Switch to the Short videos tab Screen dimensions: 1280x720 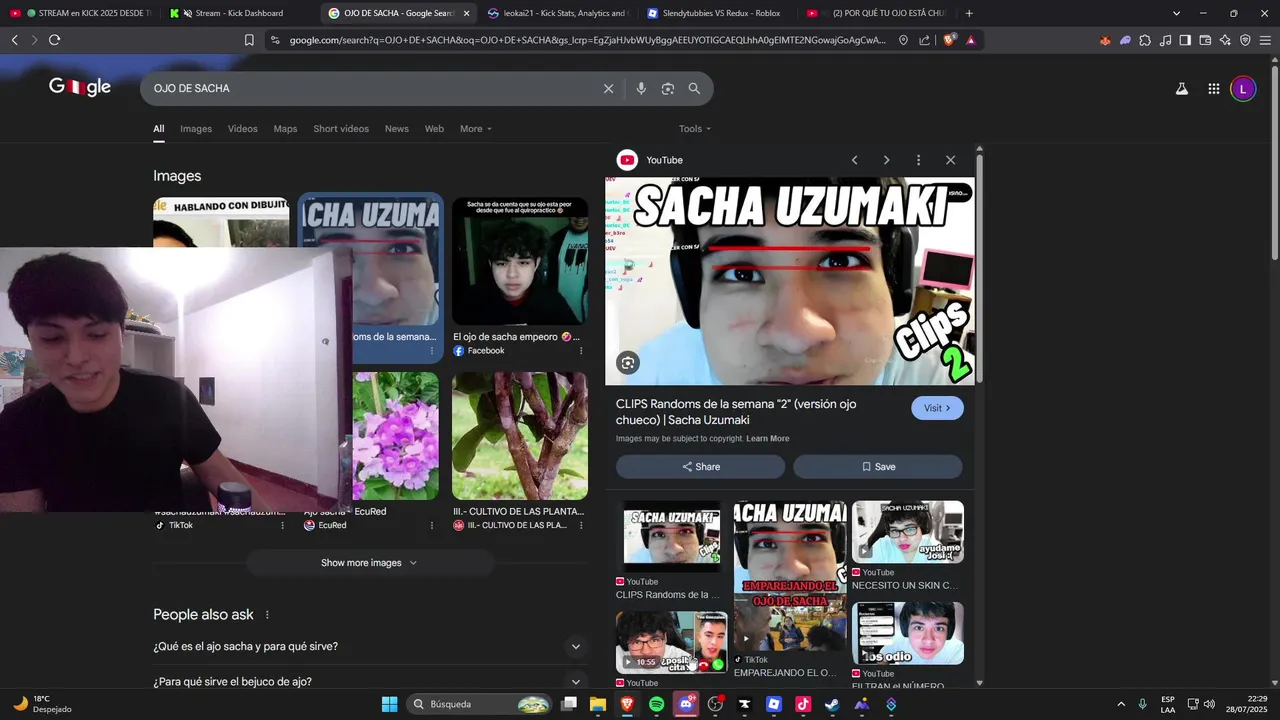341,129
